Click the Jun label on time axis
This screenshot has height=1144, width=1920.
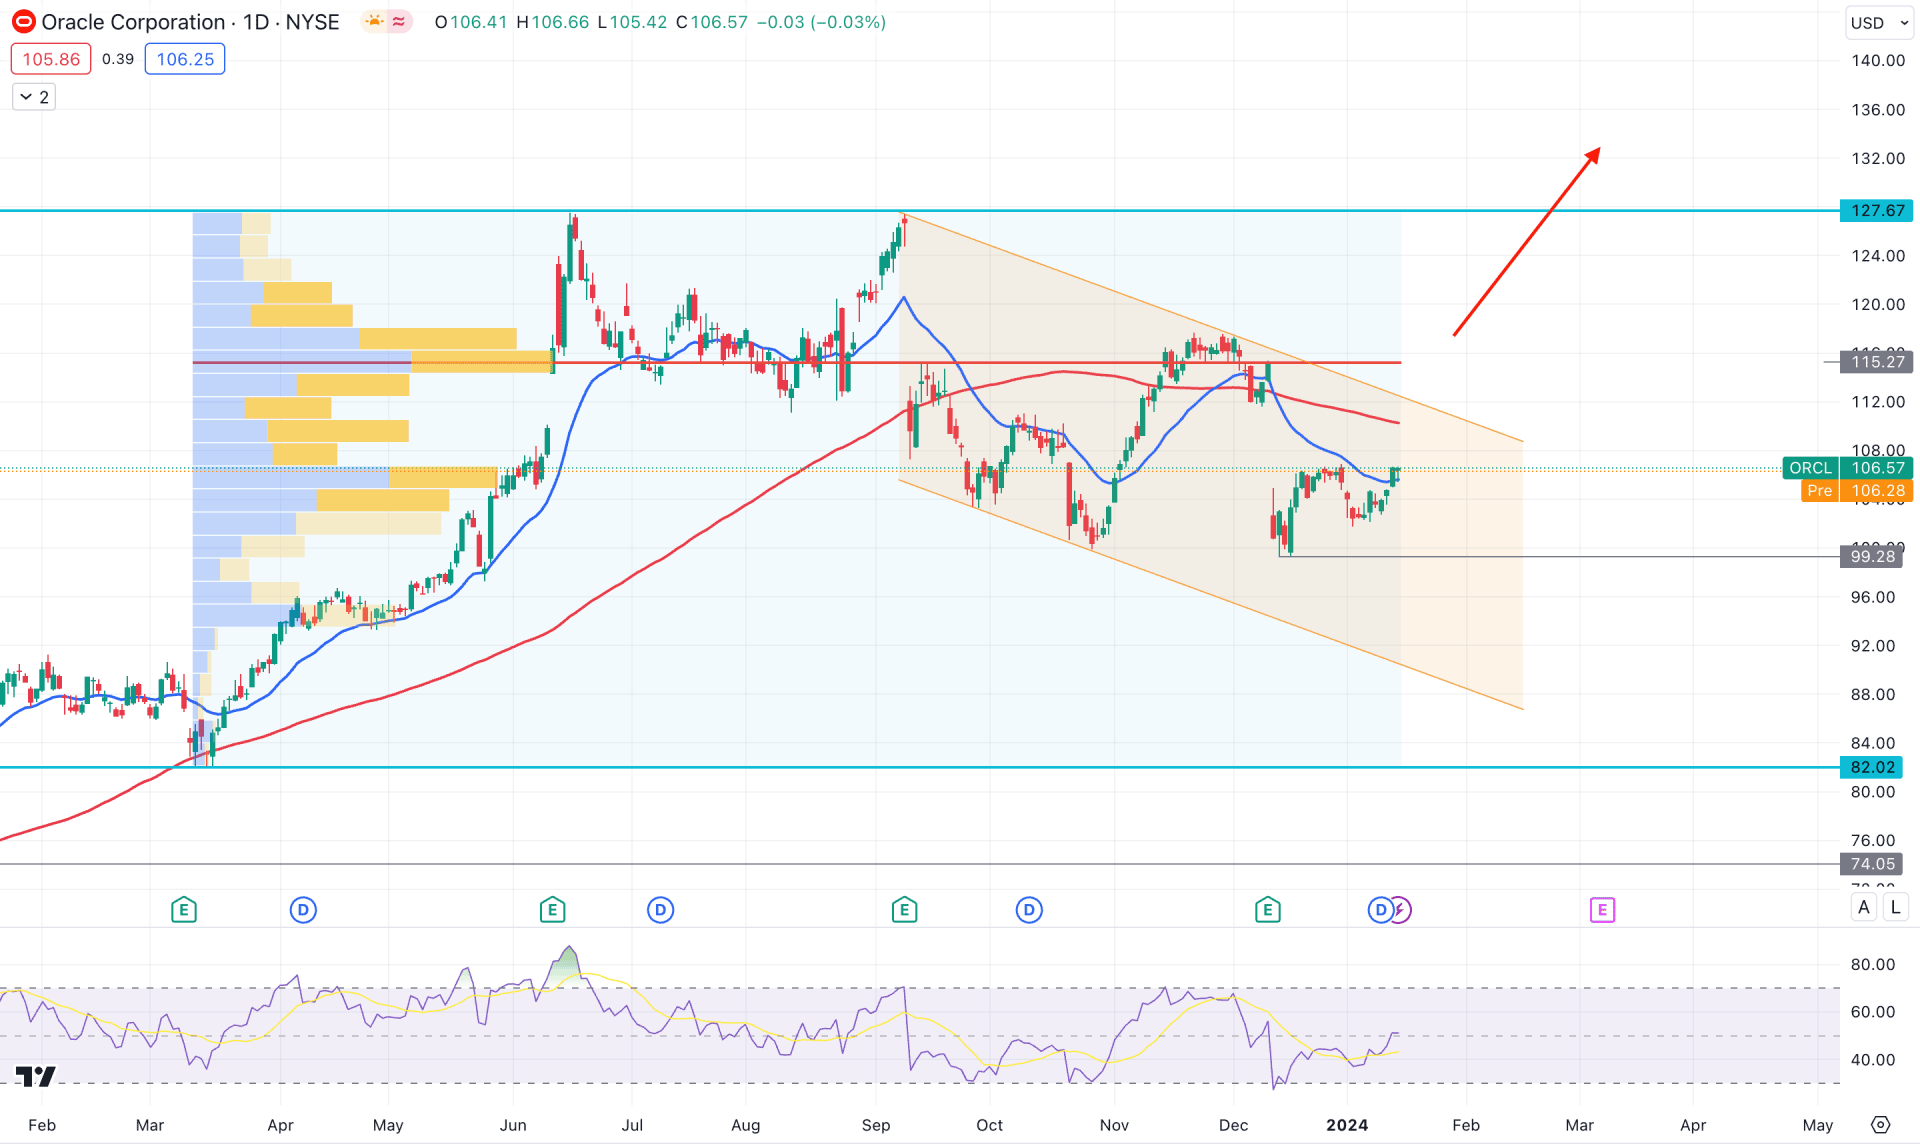(513, 1125)
